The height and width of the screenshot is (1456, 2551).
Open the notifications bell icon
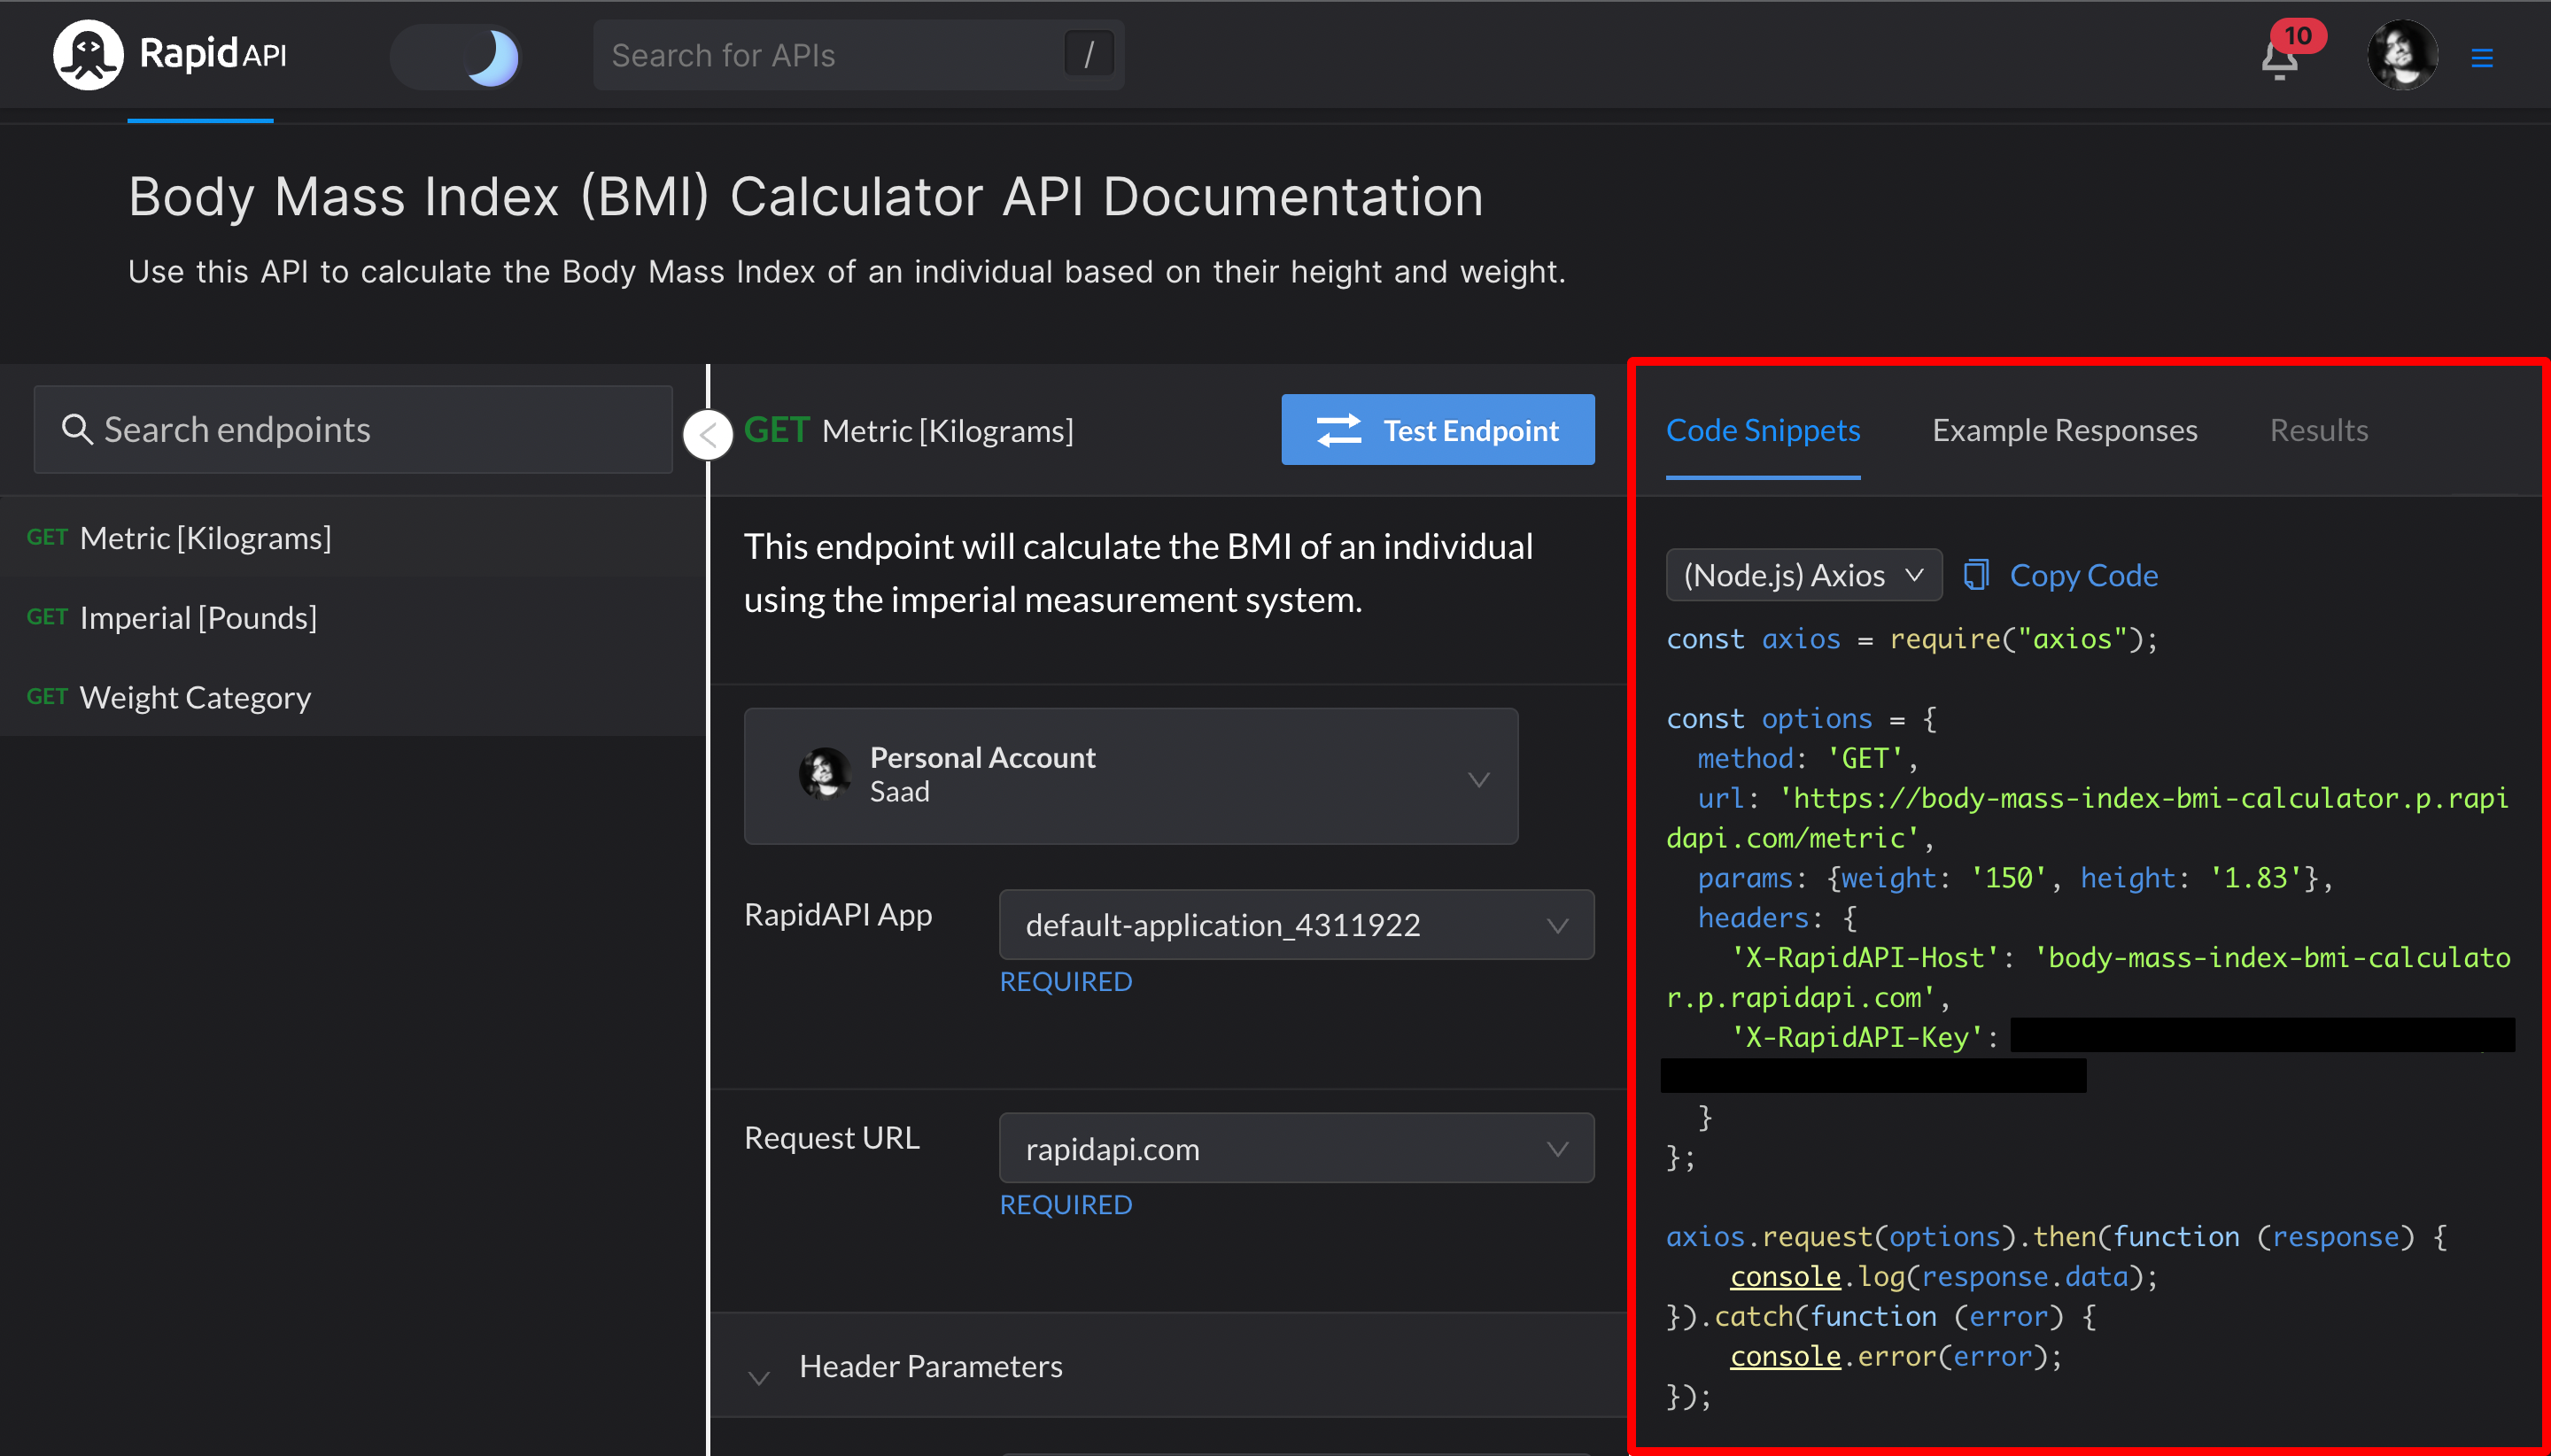(2279, 60)
